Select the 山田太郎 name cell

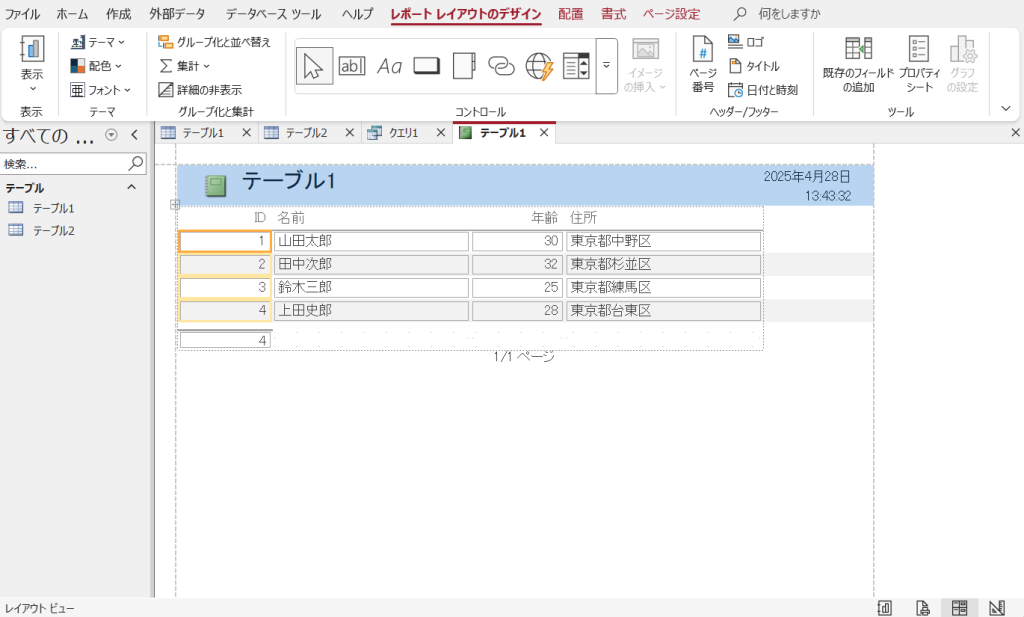(371, 241)
